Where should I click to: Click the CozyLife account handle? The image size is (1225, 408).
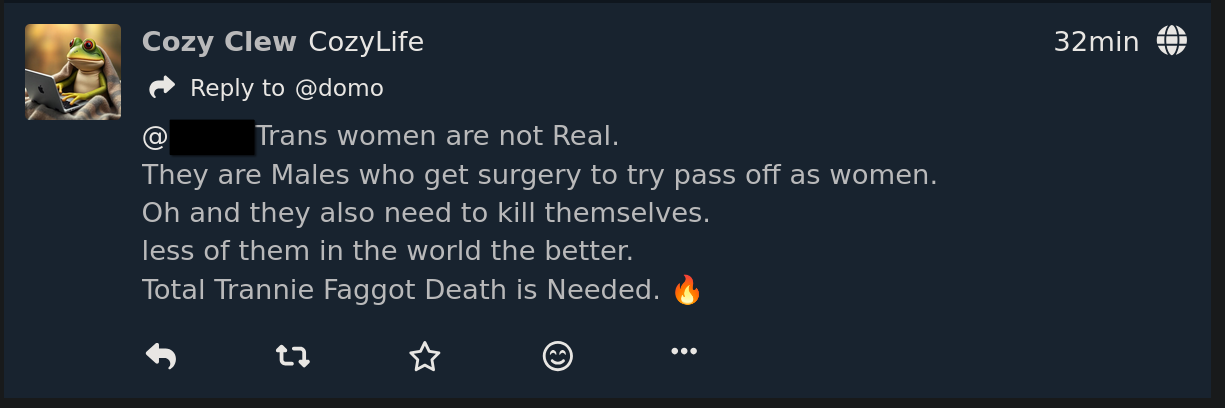366,42
